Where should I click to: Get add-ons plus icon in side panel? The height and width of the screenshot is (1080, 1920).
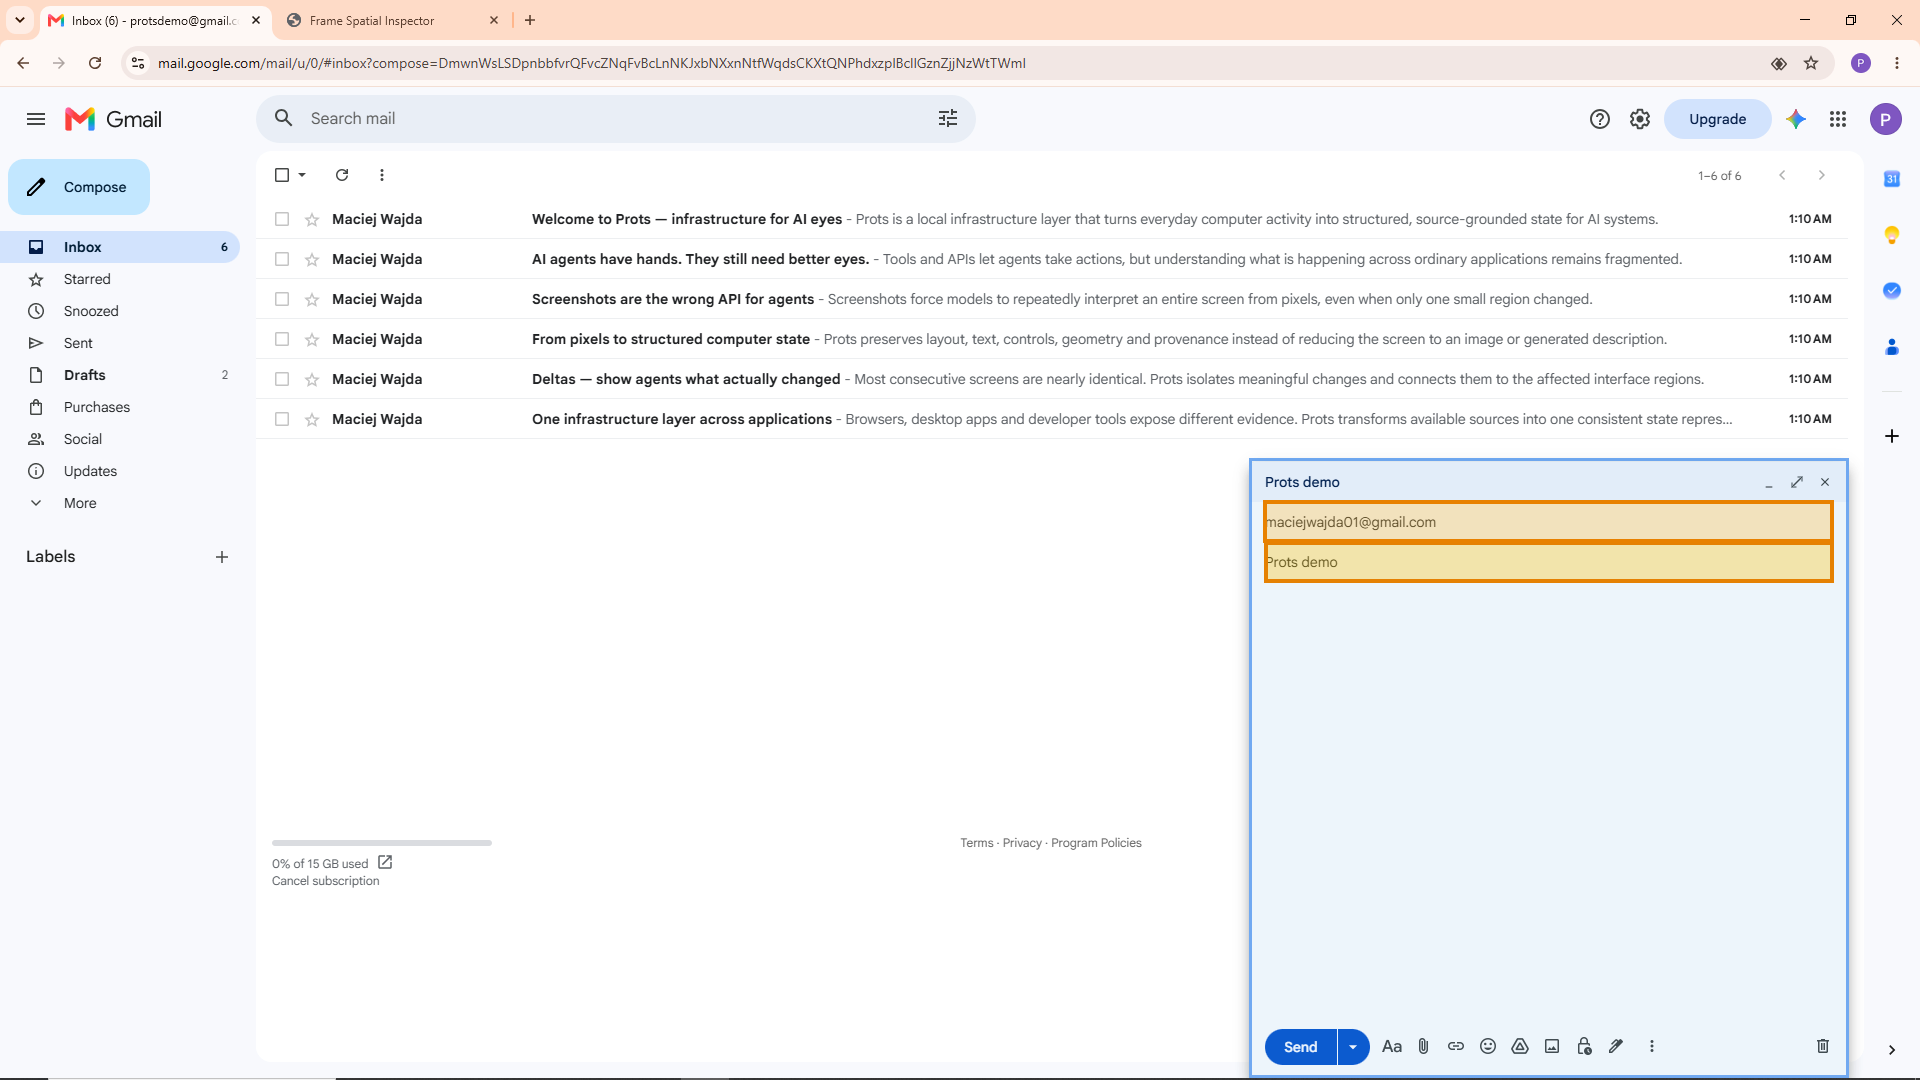(x=1892, y=436)
